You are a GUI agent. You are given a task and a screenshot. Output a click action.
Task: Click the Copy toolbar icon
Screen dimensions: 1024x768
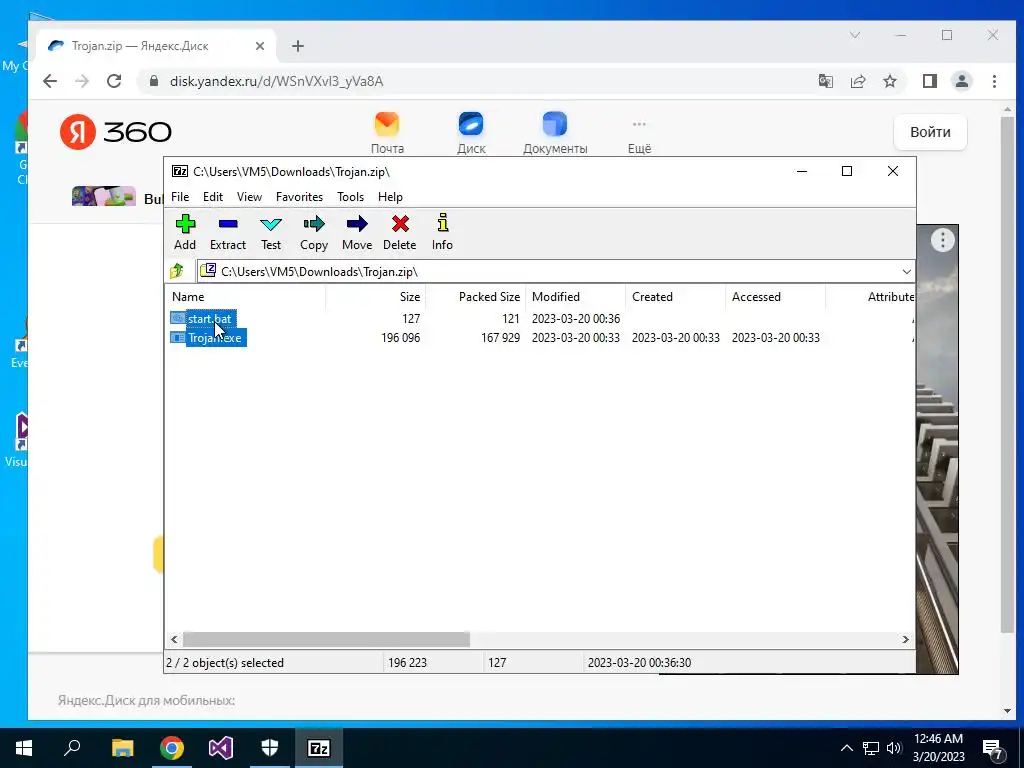click(x=313, y=232)
